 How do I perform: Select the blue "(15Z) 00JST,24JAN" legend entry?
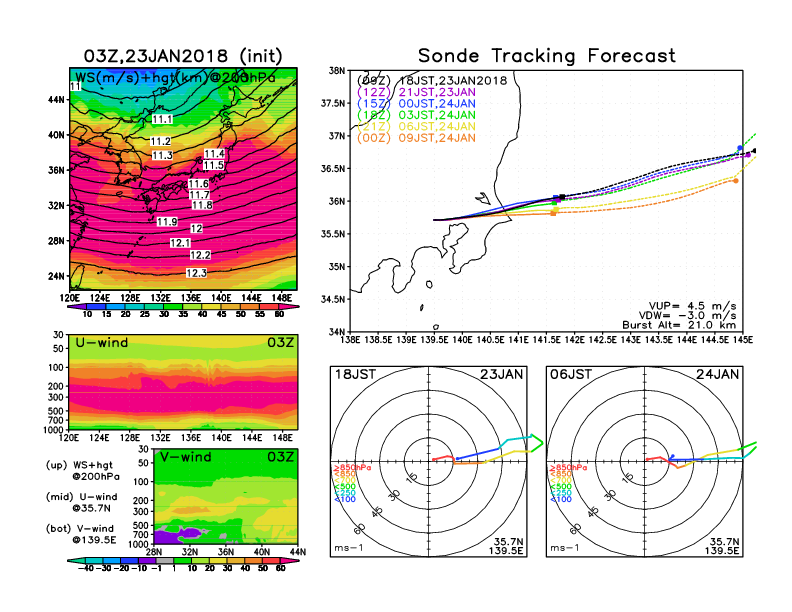(x=416, y=104)
